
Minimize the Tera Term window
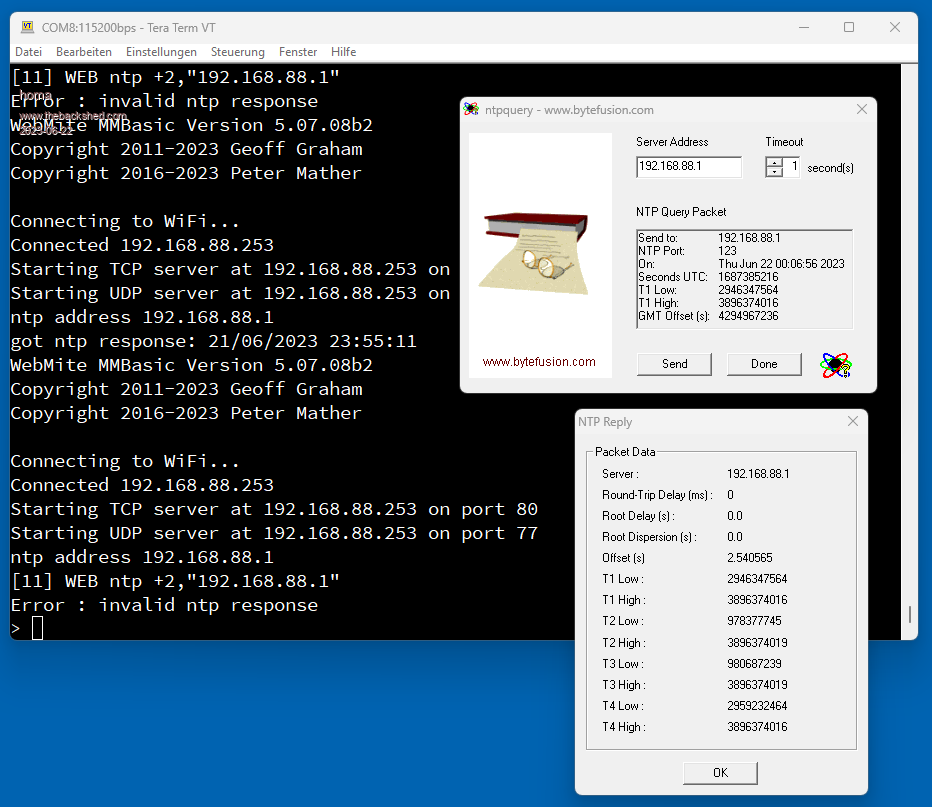[x=803, y=27]
